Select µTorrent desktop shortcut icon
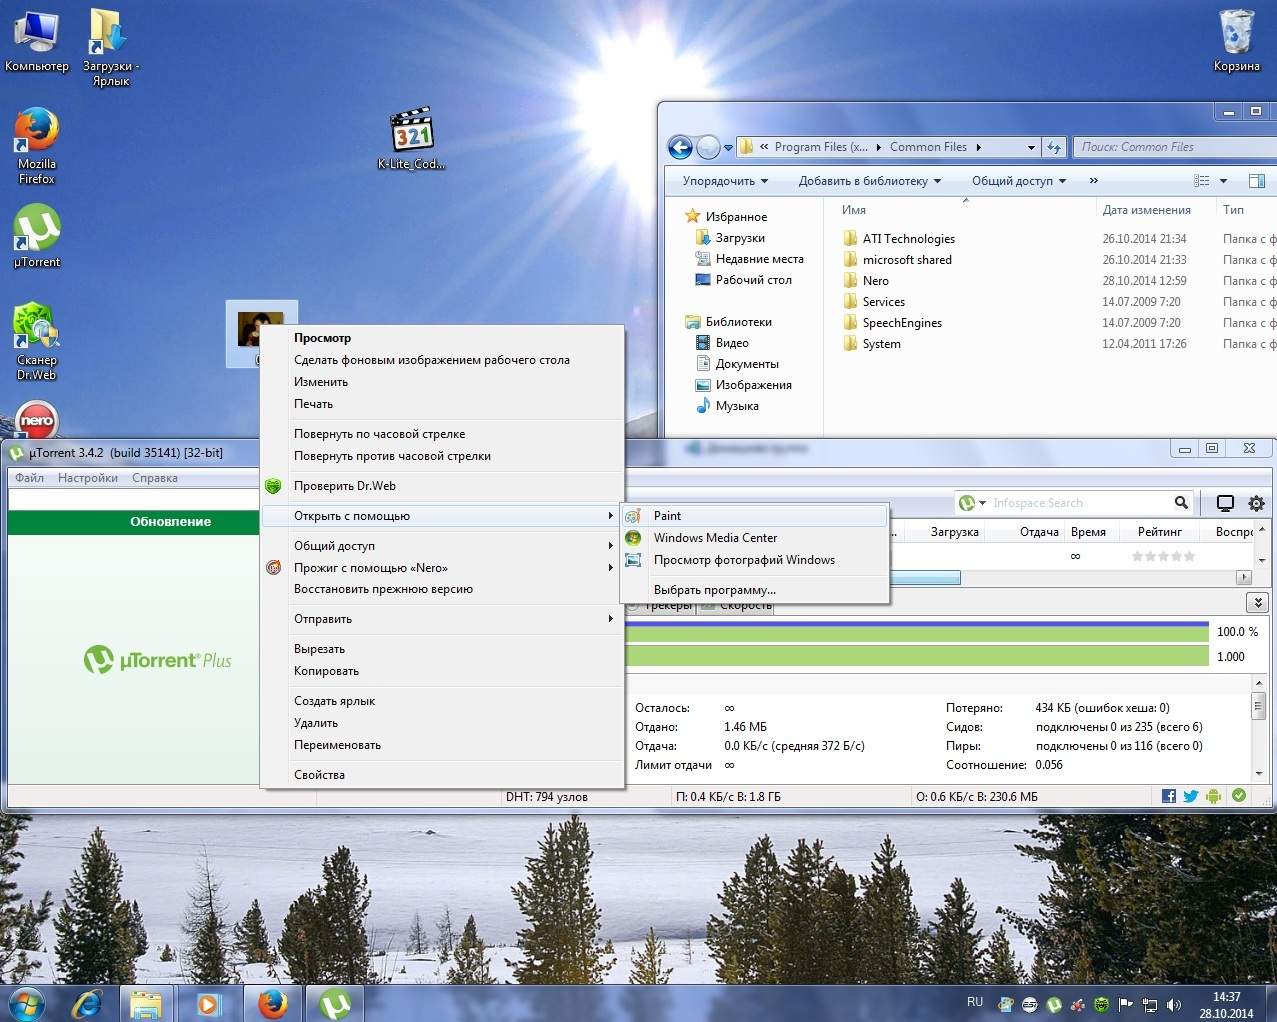Screen dimensions: 1277x1022 (x=37, y=236)
